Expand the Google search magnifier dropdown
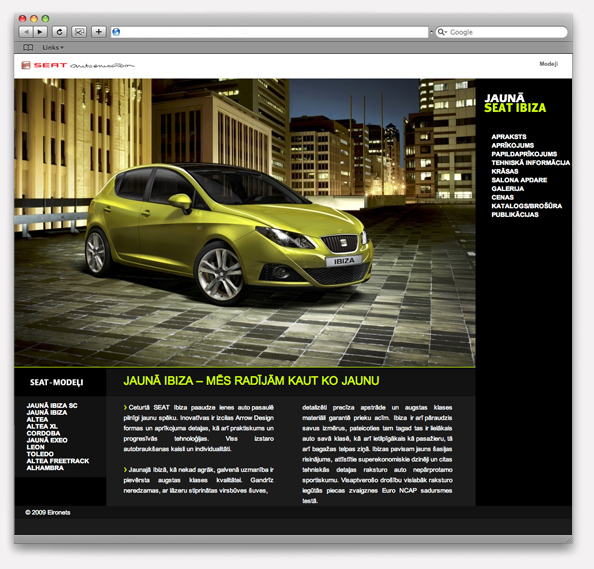This screenshot has height=569, width=594. 442,32
